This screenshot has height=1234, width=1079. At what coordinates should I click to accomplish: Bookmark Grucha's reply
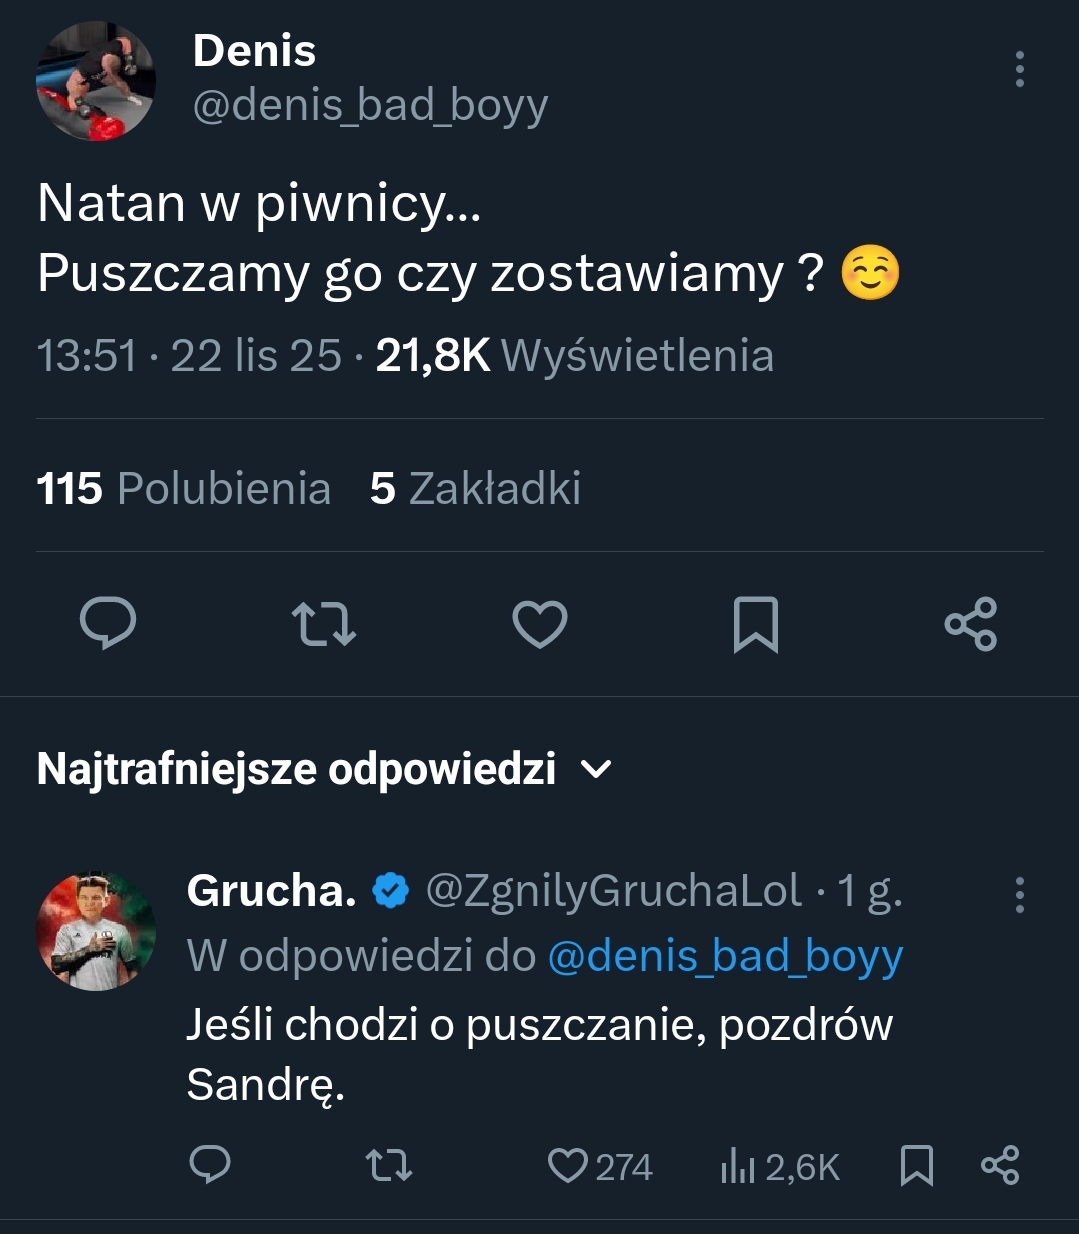tap(917, 1165)
